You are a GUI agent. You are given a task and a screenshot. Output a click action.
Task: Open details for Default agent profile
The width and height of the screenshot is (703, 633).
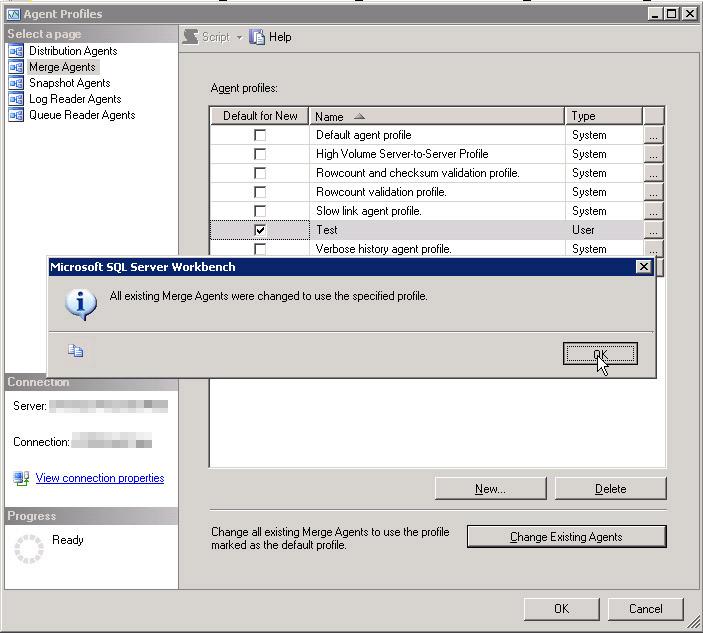pyautogui.click(x=653, y=135)
